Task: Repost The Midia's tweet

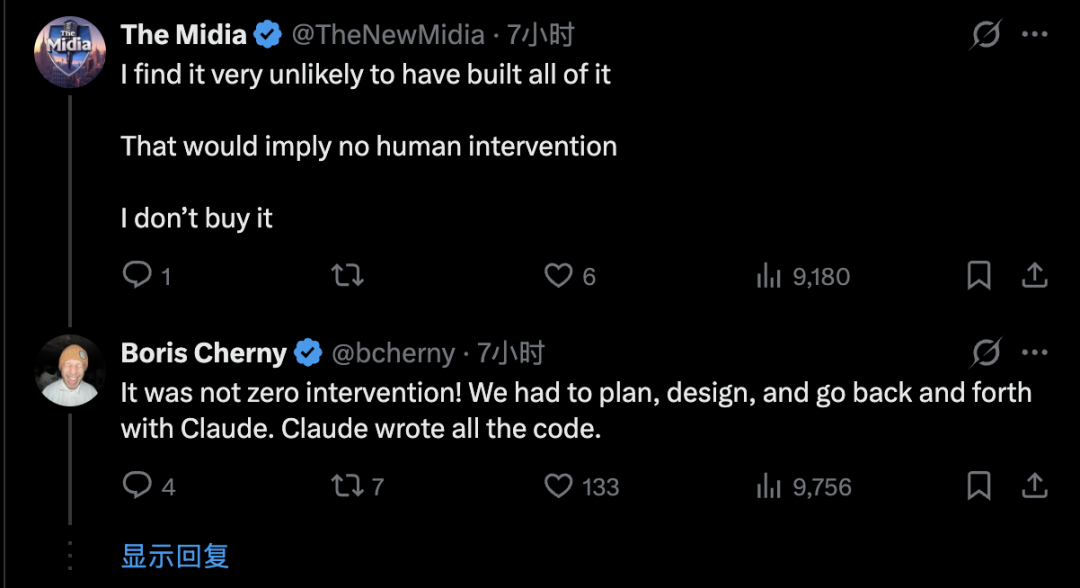Action: click(x=346, y=275)
